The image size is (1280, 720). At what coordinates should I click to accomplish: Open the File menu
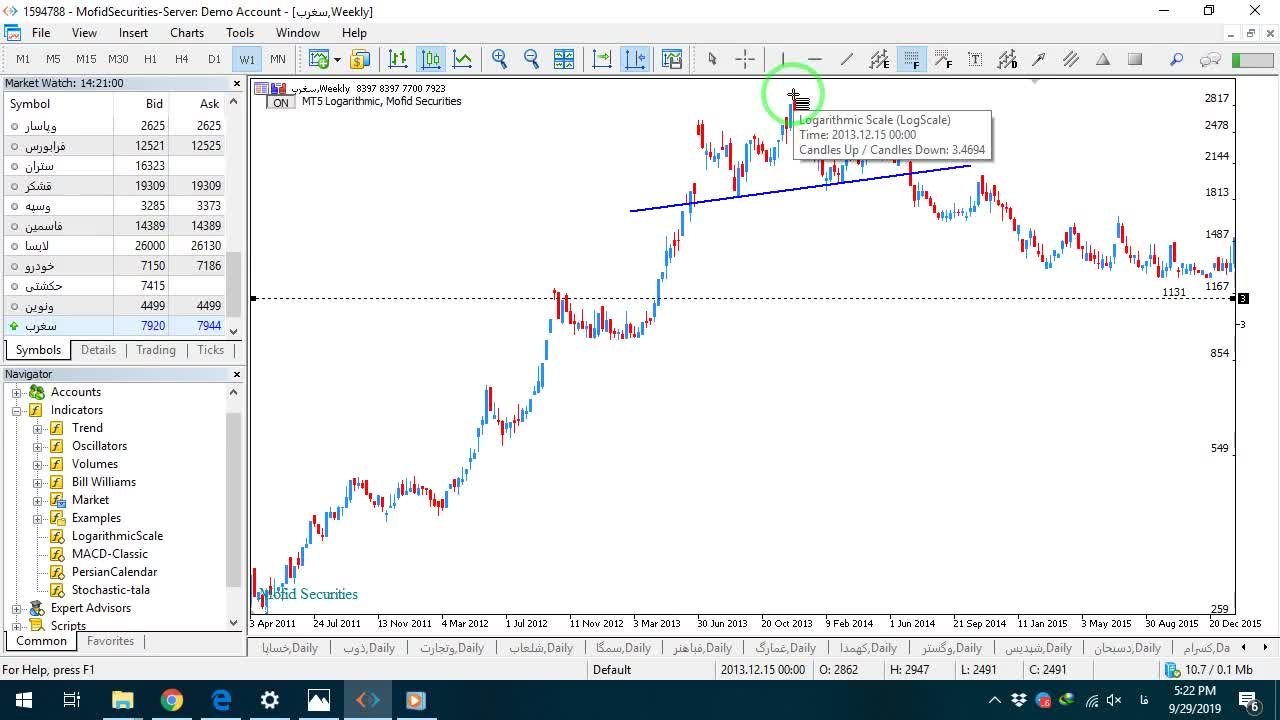click(41, 33)
